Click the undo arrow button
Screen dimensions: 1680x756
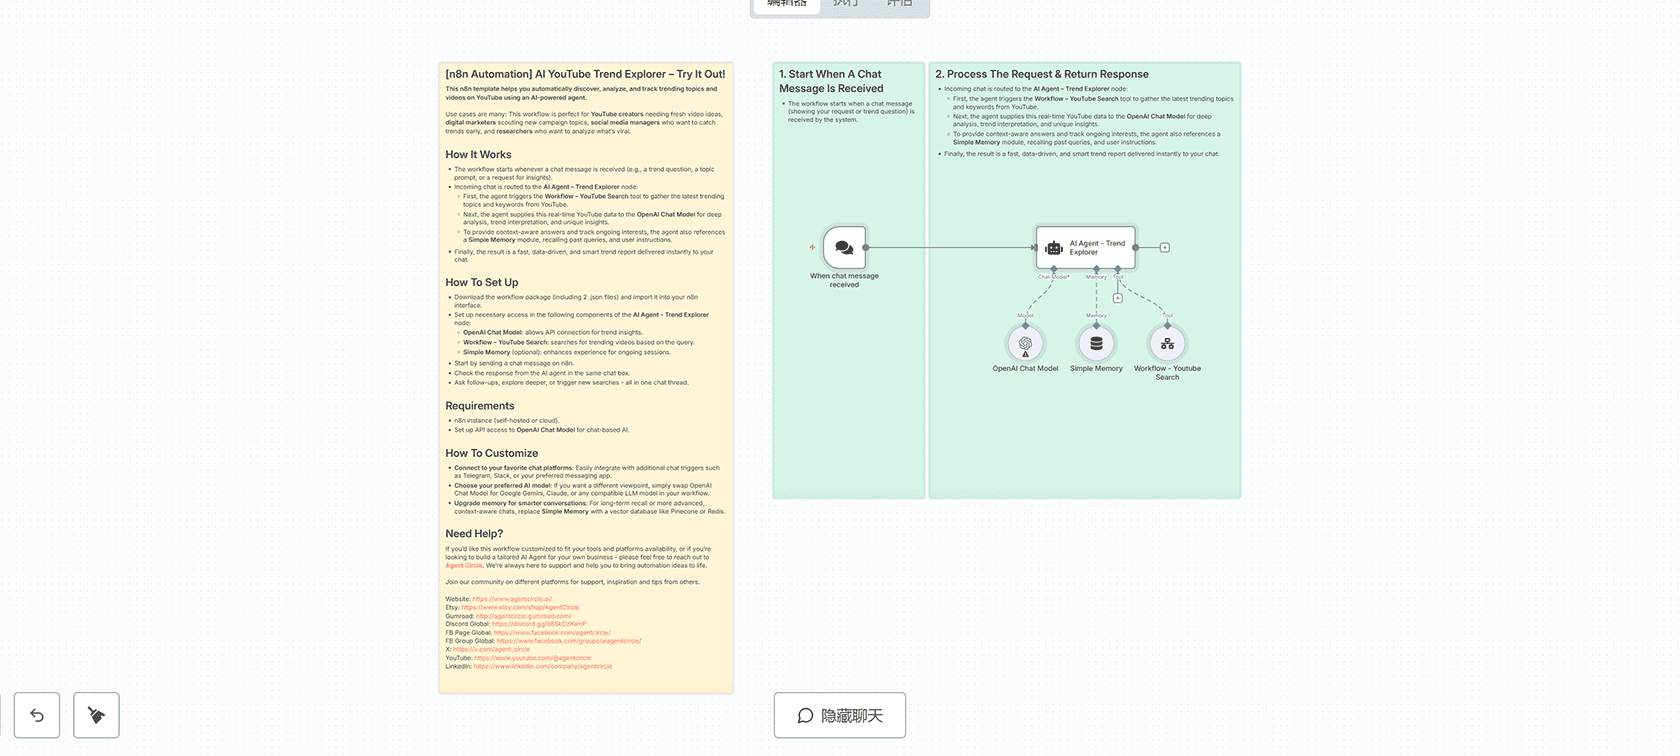[x=37, y=715]
